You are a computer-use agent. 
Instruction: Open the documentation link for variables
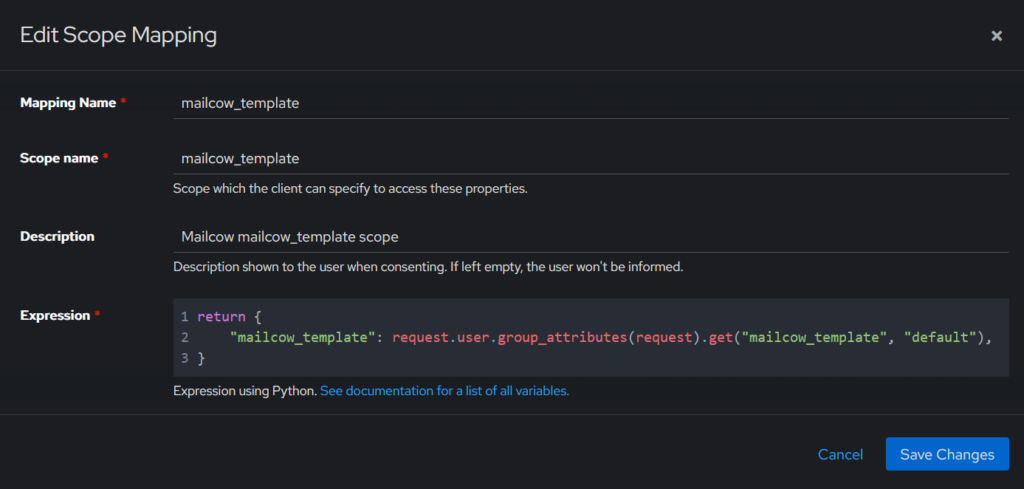pyautogui.click(x=444, y=391)
